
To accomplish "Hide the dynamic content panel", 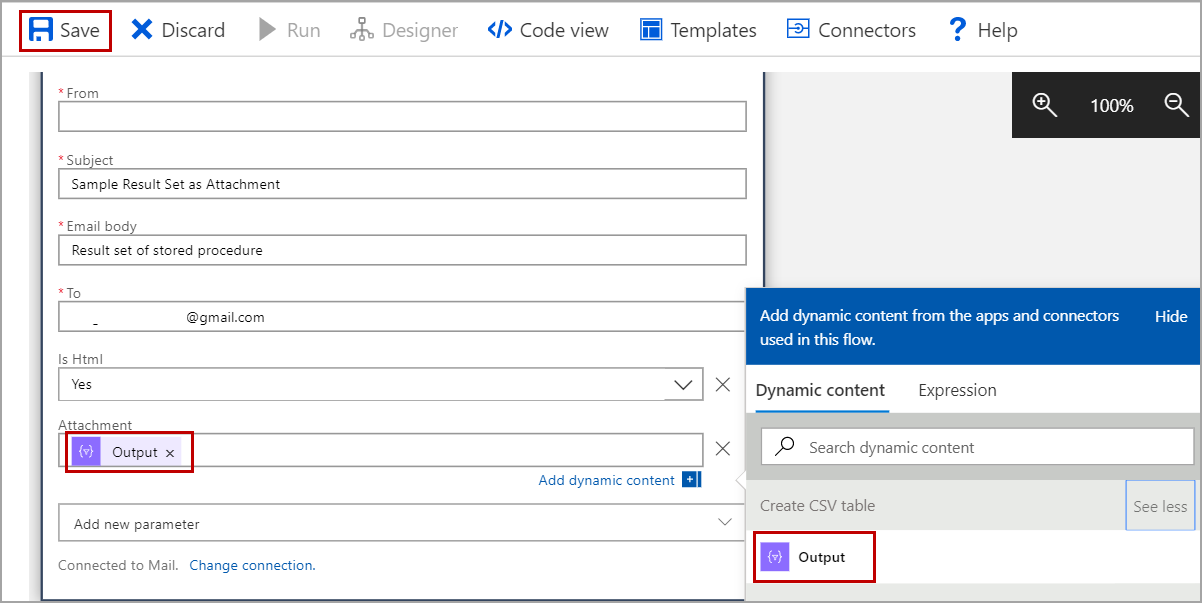I will click(1171, 316).
